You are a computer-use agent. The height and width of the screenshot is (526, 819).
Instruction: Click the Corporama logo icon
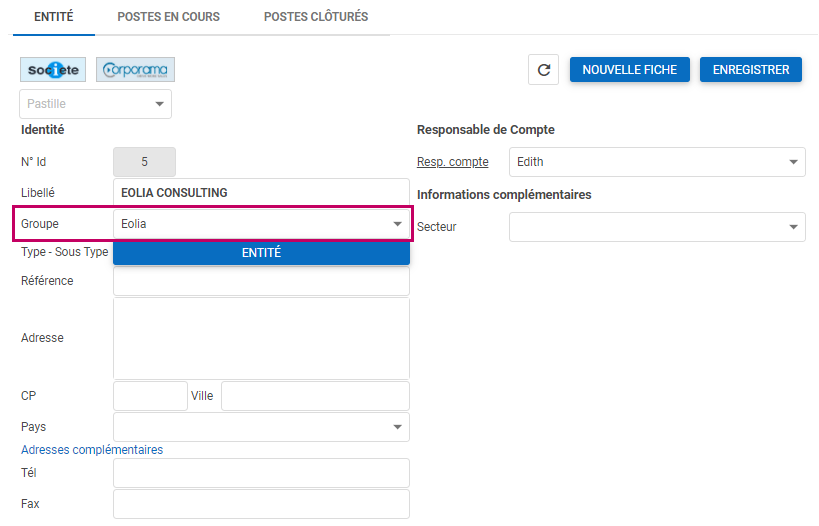click(x=136, y=70)
